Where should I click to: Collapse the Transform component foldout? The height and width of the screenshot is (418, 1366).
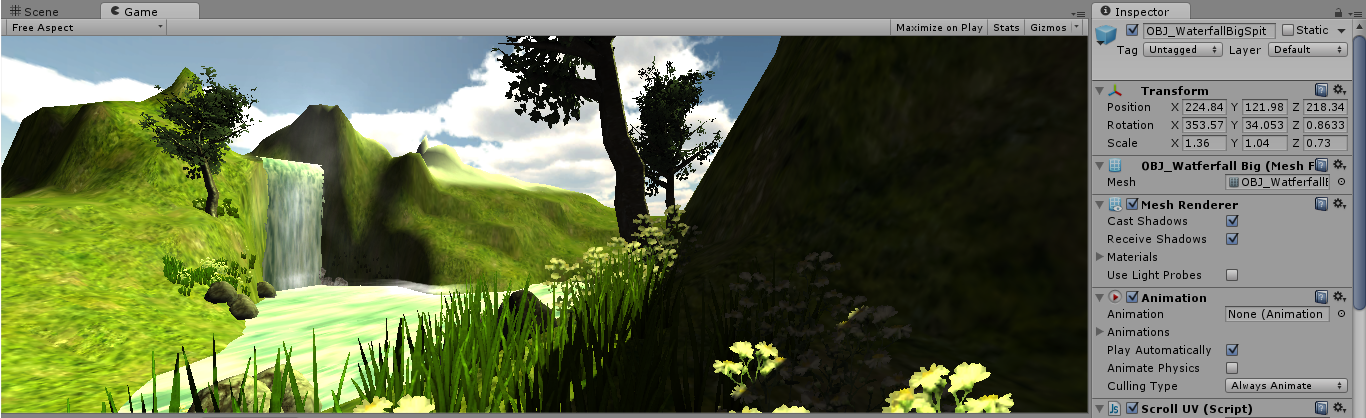[1100, 90]
